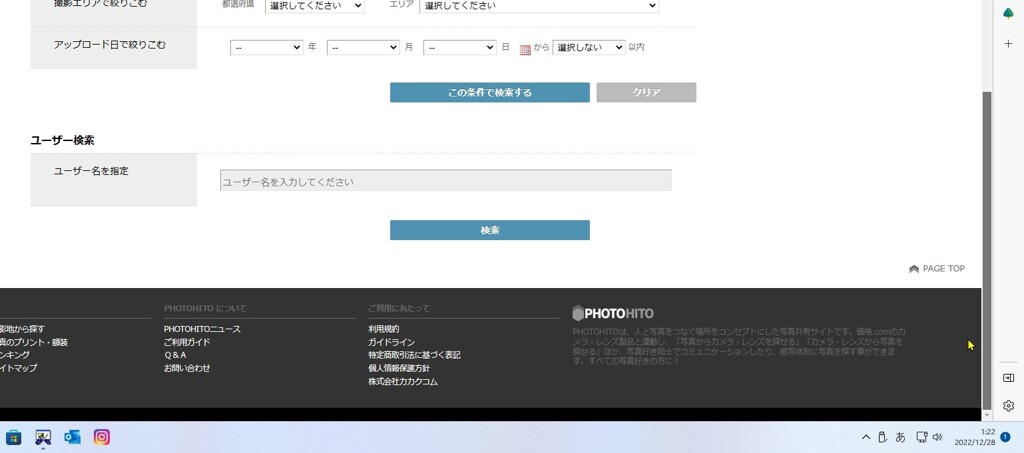Click the username input field

tap(445, 181)
